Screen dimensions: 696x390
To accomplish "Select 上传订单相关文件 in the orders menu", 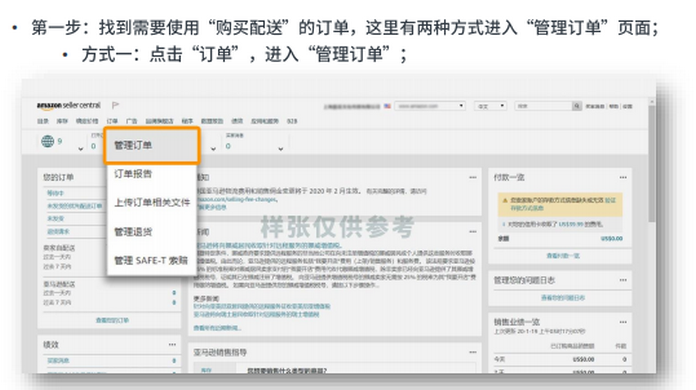I will click(x=152, y=202).
